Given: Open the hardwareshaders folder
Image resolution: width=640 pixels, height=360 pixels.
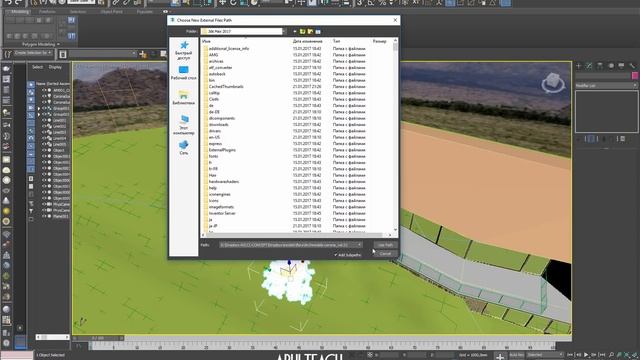Looking at the screenshot, I should click(x=224, y=182).
